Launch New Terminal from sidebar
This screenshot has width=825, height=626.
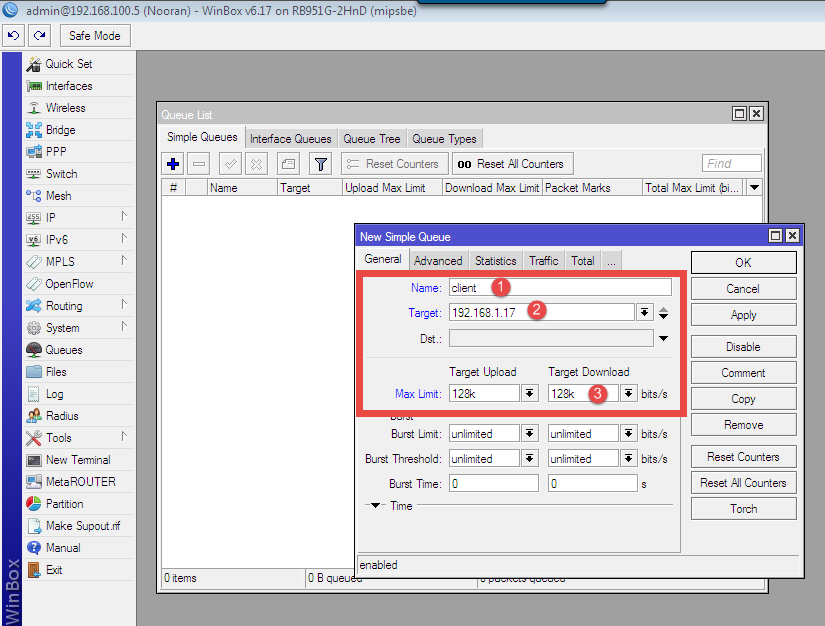77,460
